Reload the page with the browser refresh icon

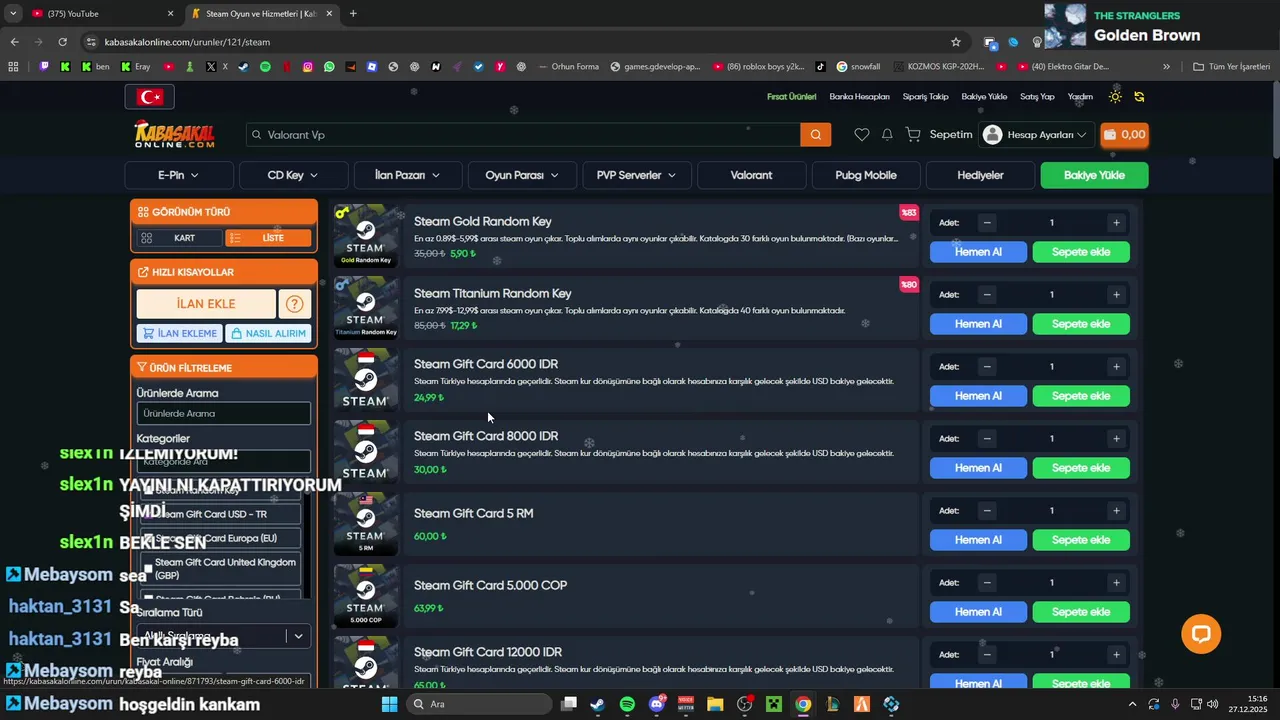(62, 42)
